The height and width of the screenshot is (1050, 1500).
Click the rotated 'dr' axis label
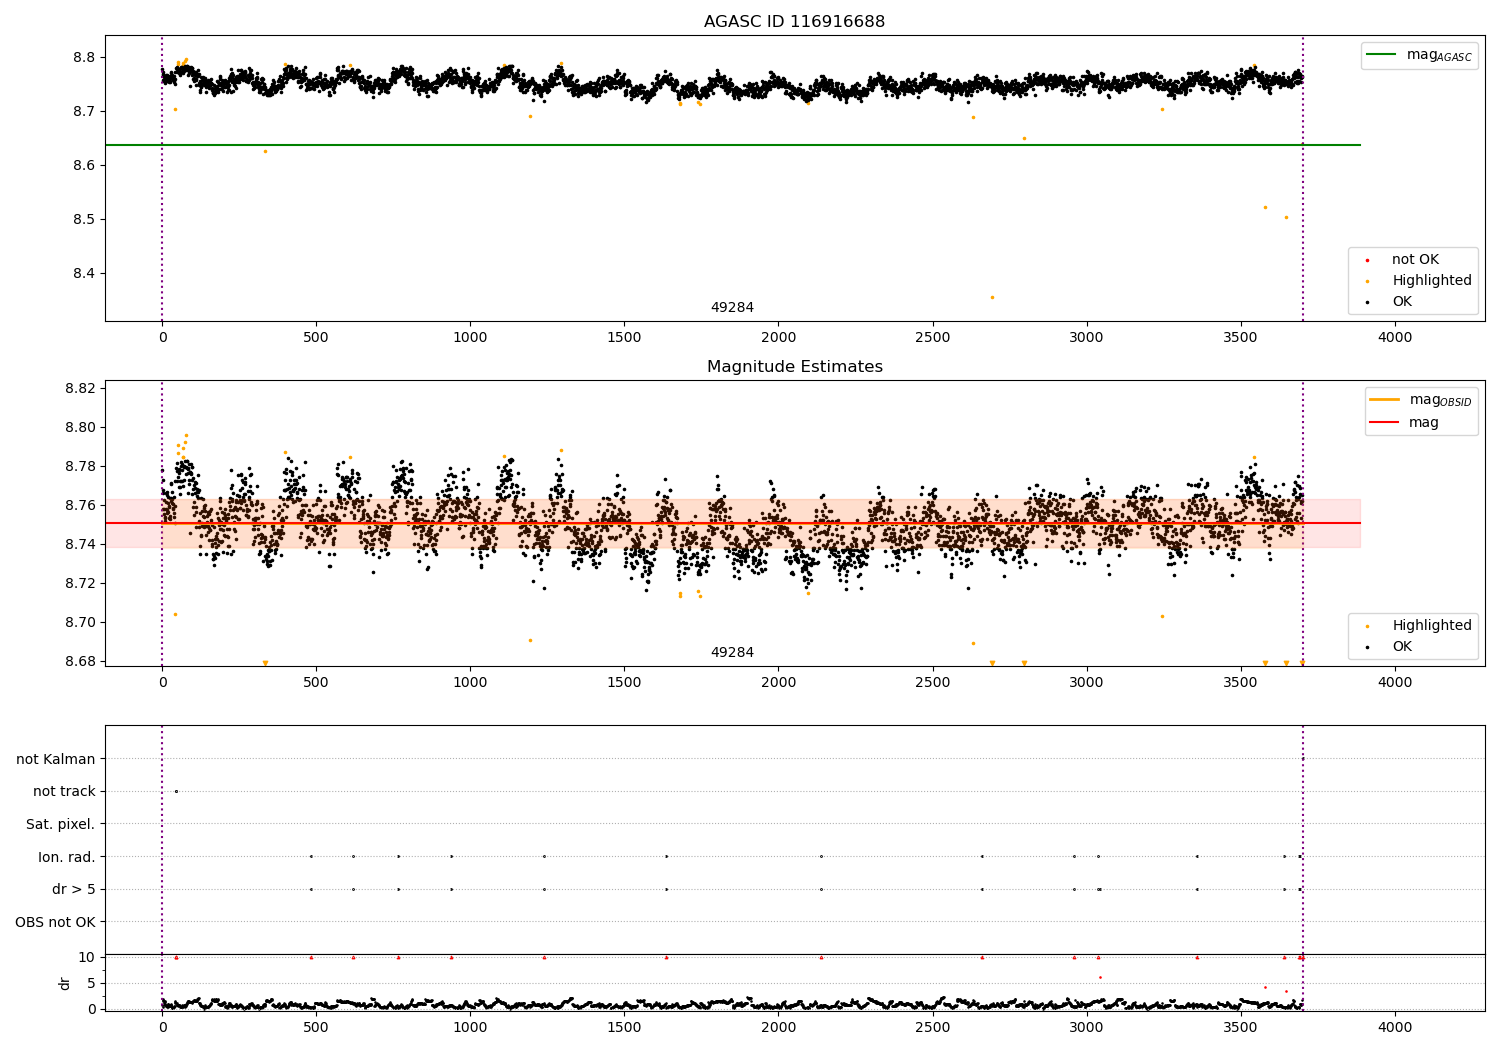click(65, 983)
